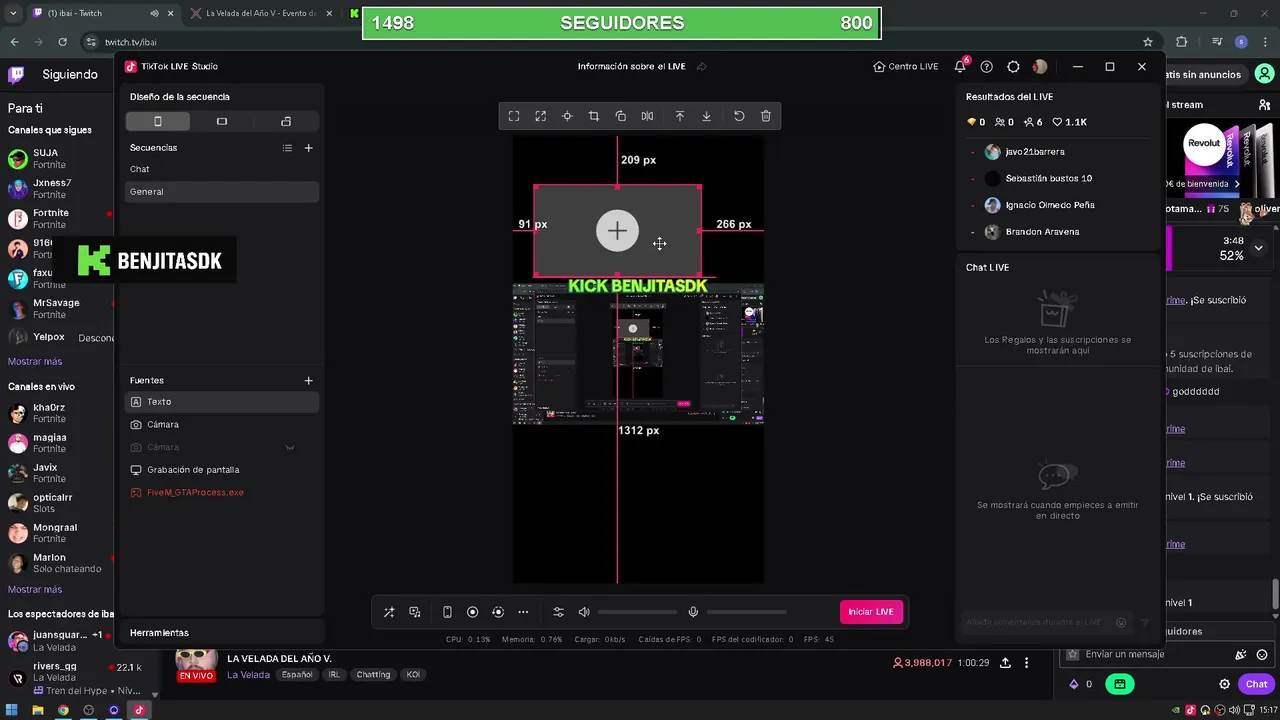This screenshot has width=1280, height=720.
Task: Select the portrait layout button
Action: click(x=157, y=121)
